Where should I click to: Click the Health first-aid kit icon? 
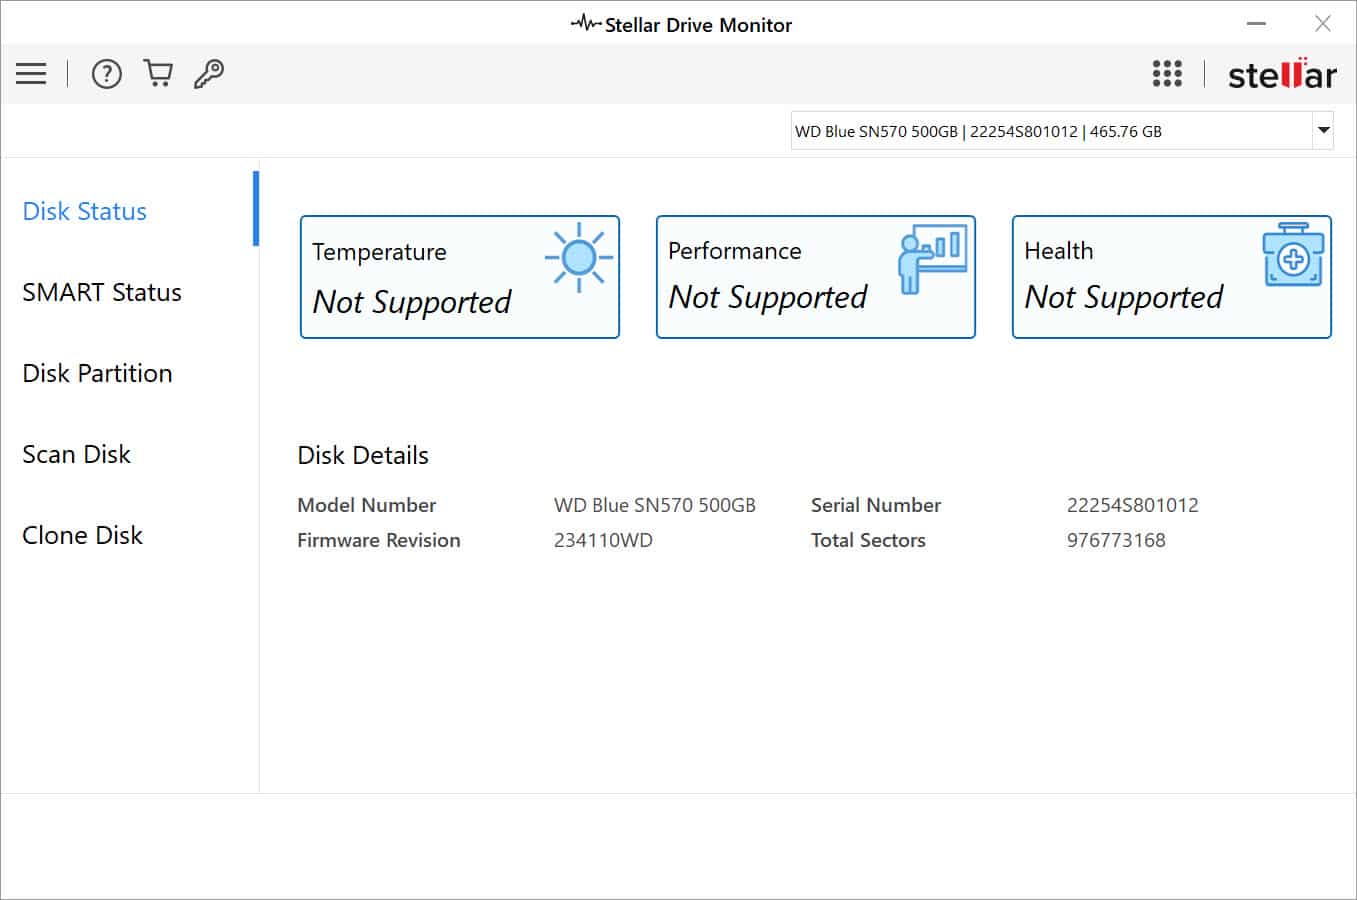tap(1295, 255)
